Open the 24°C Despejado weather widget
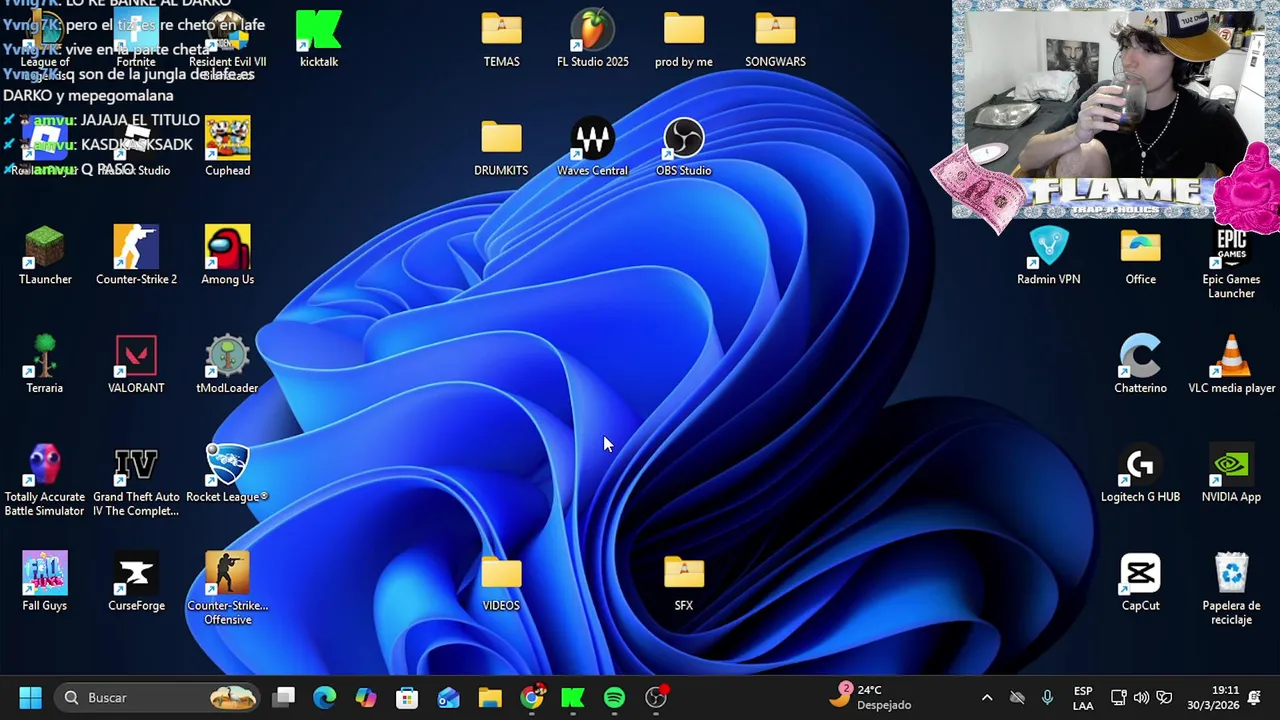Viewport: 1280px width, 720px height. point(872,698)
